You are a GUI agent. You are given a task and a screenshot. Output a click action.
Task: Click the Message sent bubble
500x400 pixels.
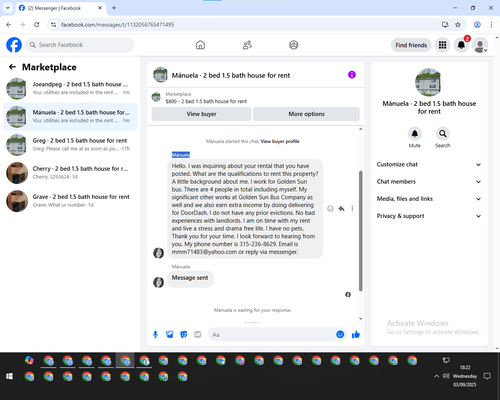[190, 278]
